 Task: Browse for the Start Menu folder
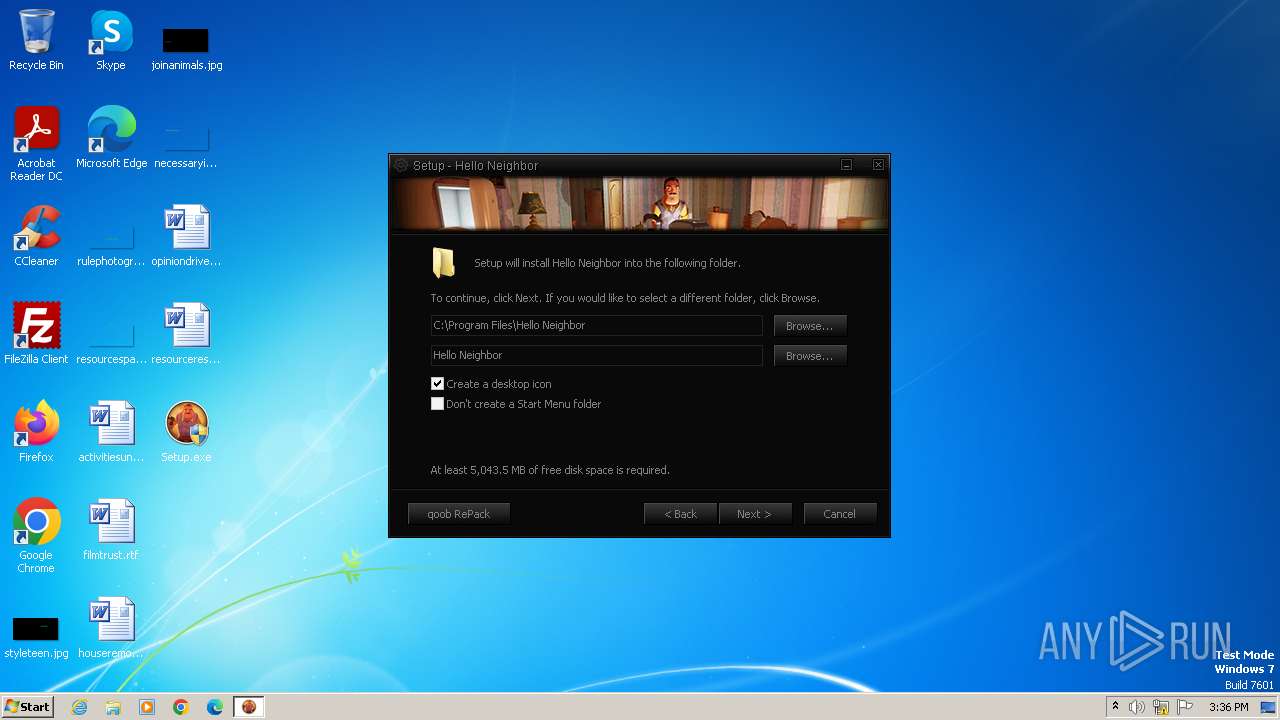point(810,356)
